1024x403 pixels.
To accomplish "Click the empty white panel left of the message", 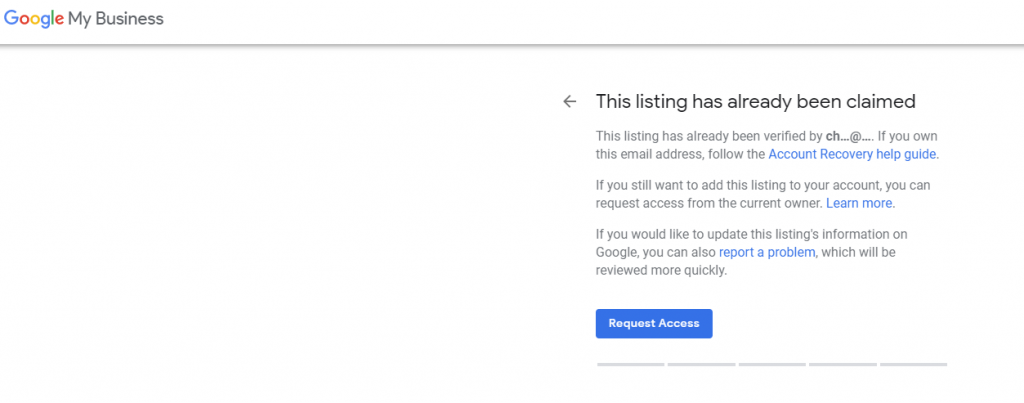I will point(274,222).
